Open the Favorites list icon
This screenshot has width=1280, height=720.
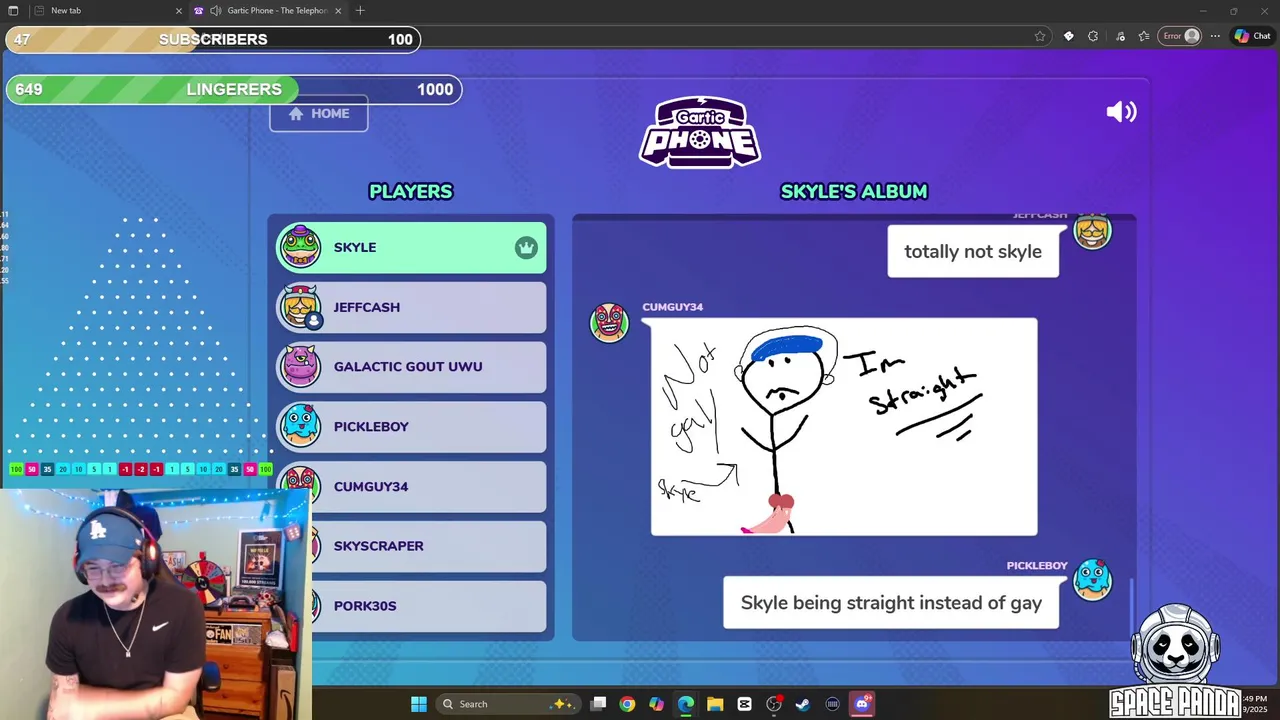[x=1144, y=36]
